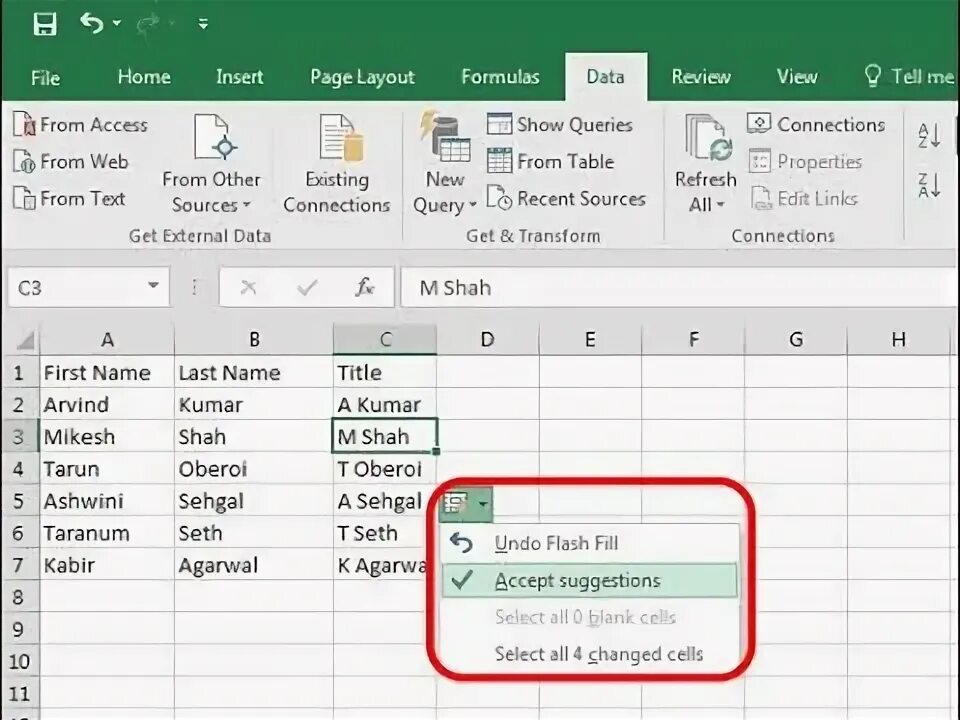Select column D header
This screenshot has width=960, height=720.
tap(487, 340)
